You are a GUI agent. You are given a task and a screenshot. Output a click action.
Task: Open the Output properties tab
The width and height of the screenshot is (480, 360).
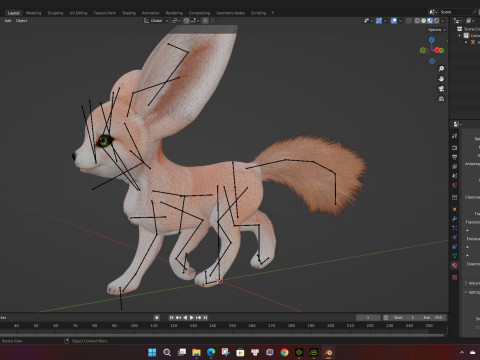[x=455, y=157]
